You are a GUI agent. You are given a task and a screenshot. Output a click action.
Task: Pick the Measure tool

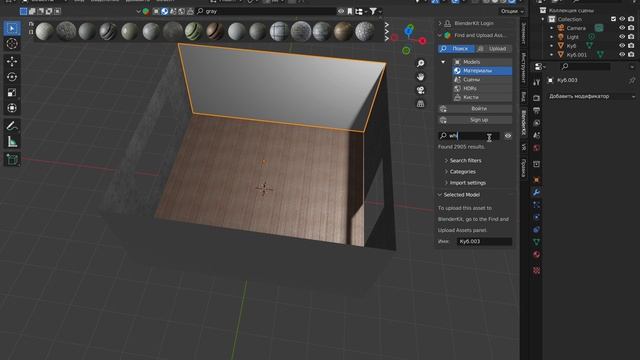tap(12, 142)
